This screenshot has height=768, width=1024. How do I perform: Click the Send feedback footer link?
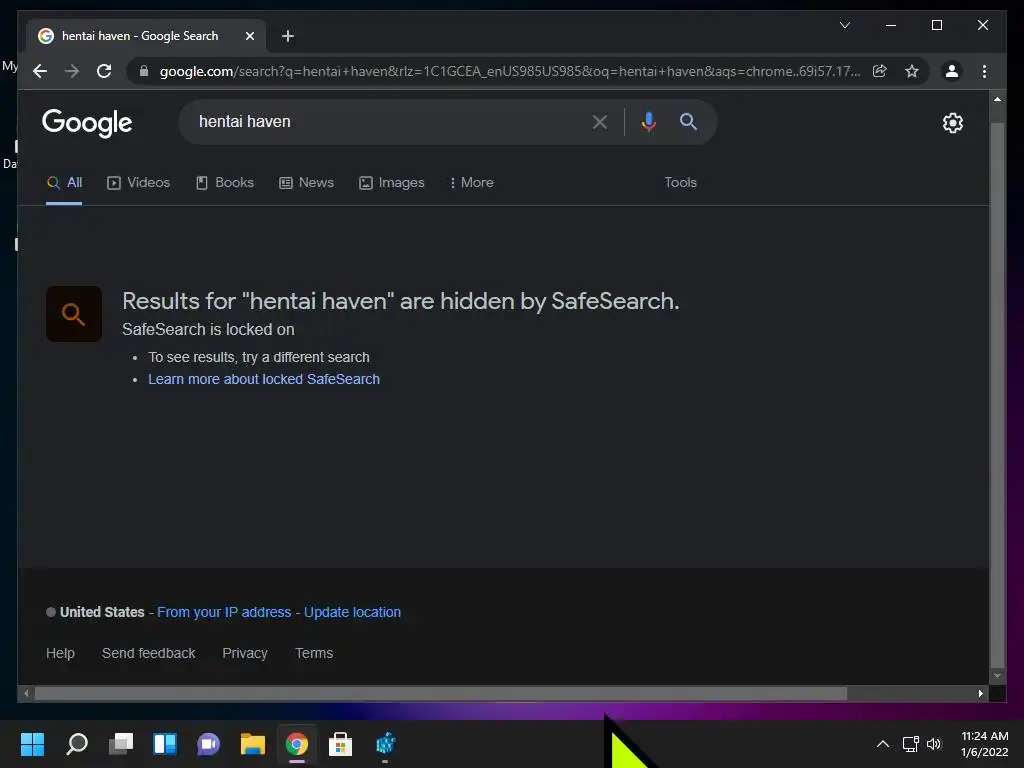click(x=148, y=654)
